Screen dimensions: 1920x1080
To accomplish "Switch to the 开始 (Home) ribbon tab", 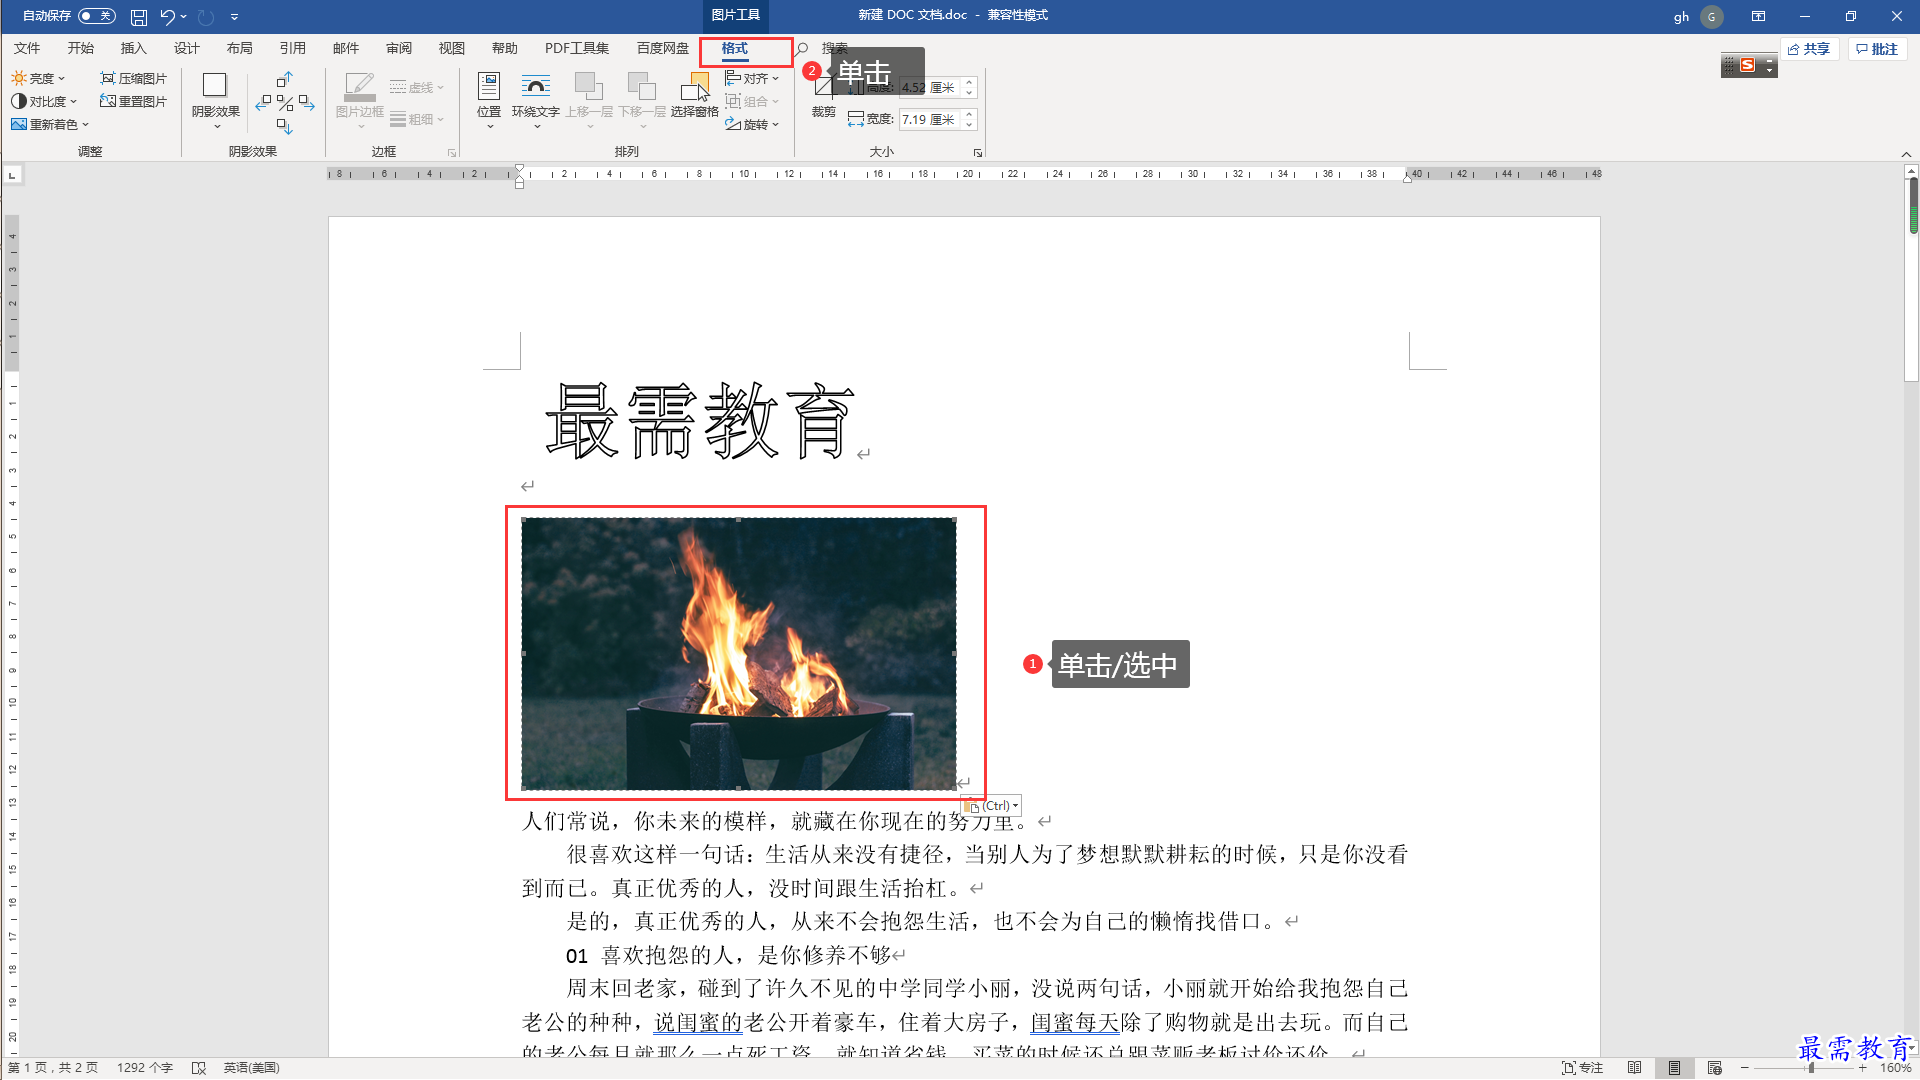I will [x=80, y=48].
